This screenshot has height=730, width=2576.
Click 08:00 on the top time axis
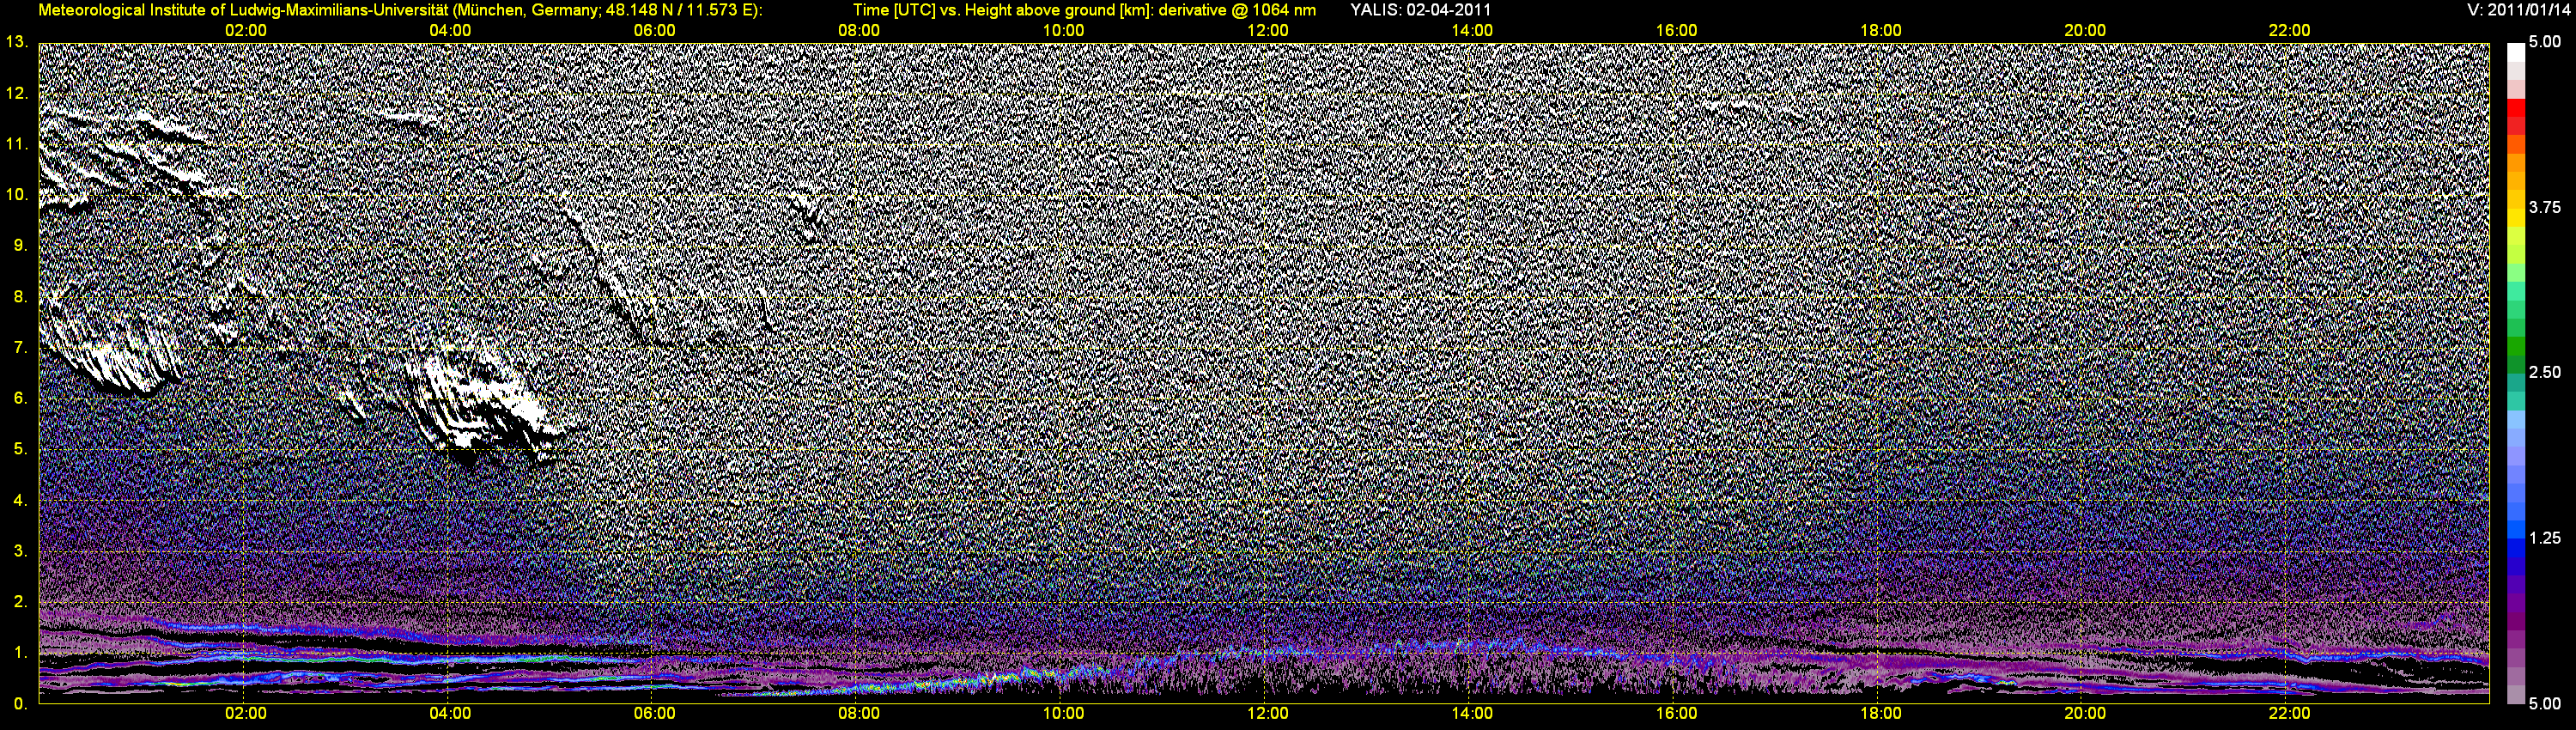click(859, 30)
